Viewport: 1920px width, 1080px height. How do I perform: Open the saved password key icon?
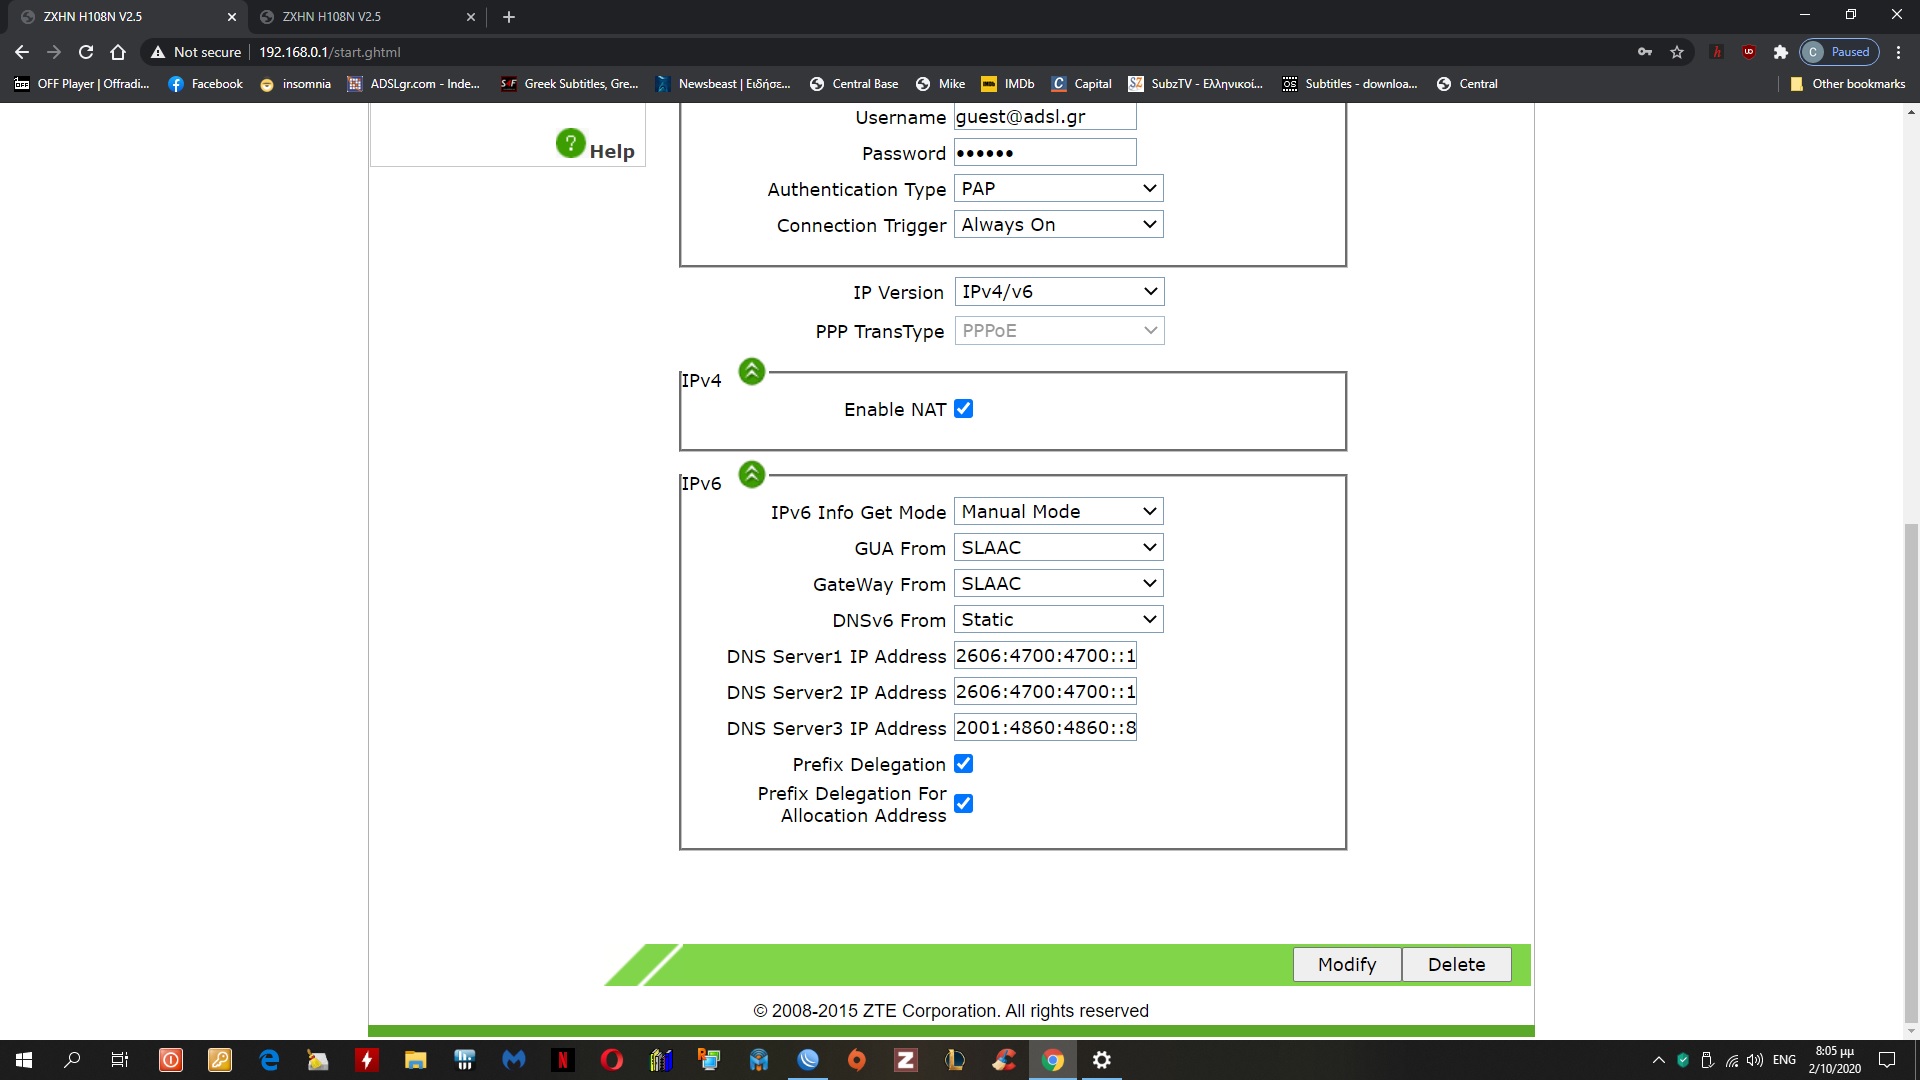pyautogui.click(x=1645, y=52)
